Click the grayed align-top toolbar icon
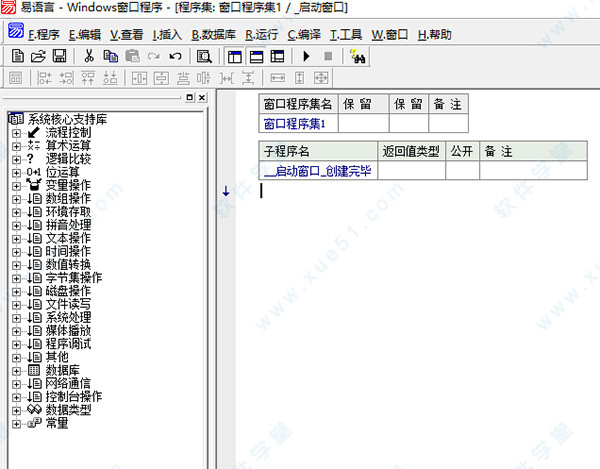600x469 pixels. (88, 78)
